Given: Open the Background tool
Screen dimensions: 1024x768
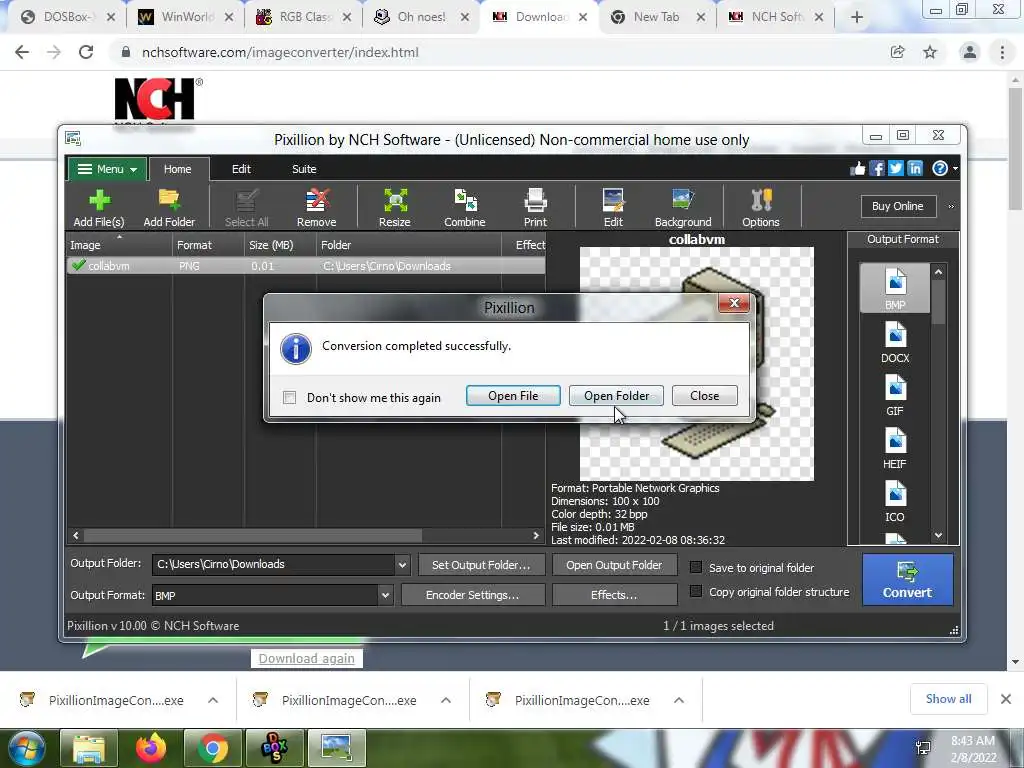Looking at the screenshot, I should (x=683, y=208).
